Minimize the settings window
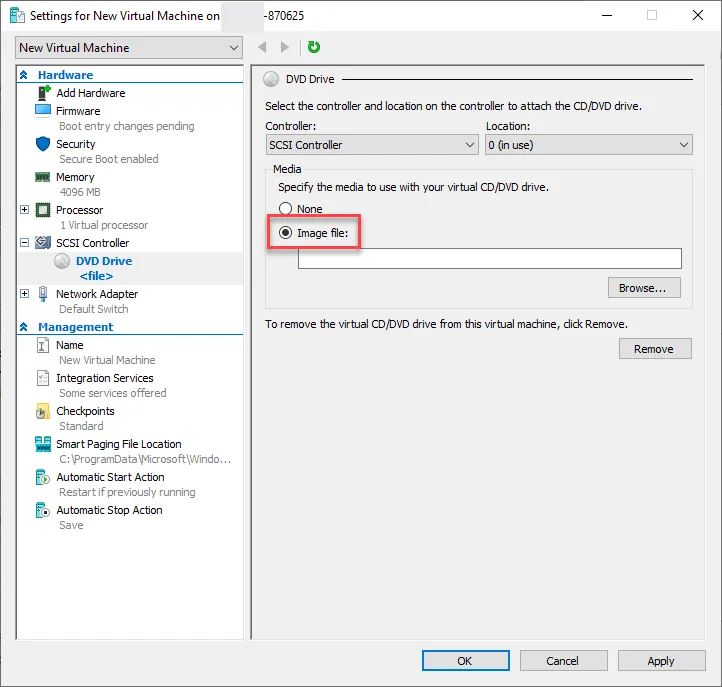Image resolution: width=722 pixels, height=687 pixels. coord(607,15)
